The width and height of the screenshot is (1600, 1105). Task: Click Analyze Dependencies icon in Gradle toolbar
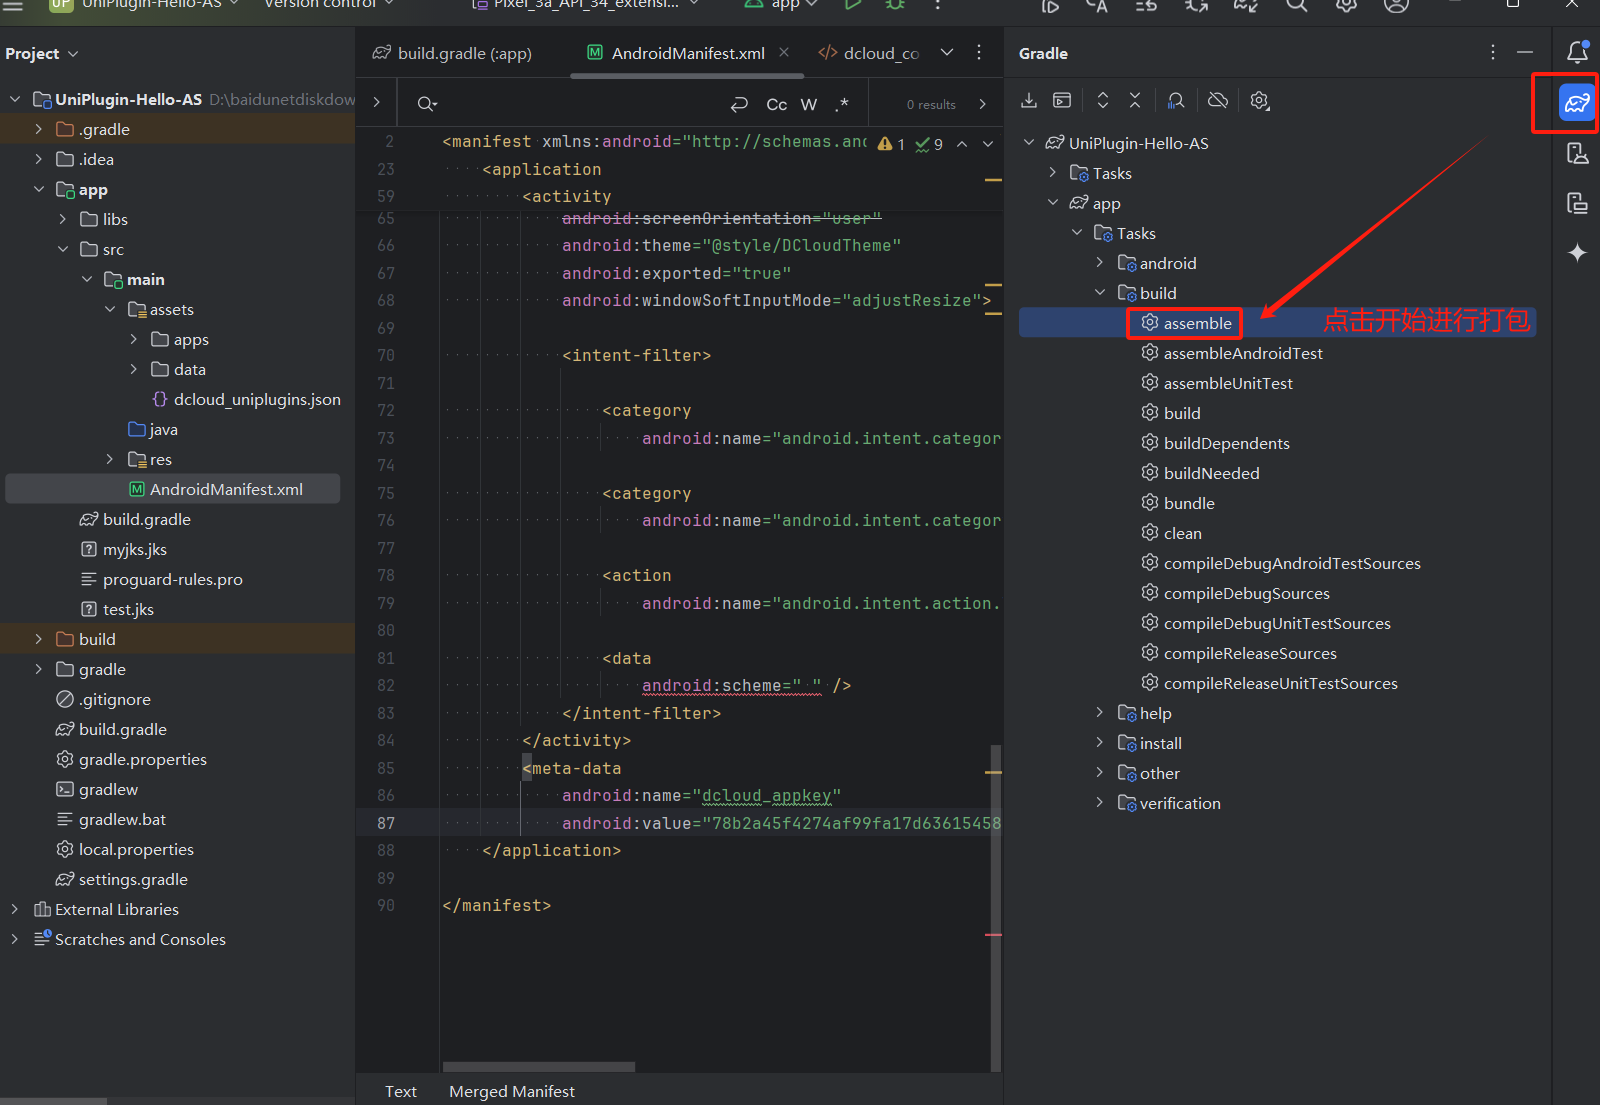(x=1176, y=100)
